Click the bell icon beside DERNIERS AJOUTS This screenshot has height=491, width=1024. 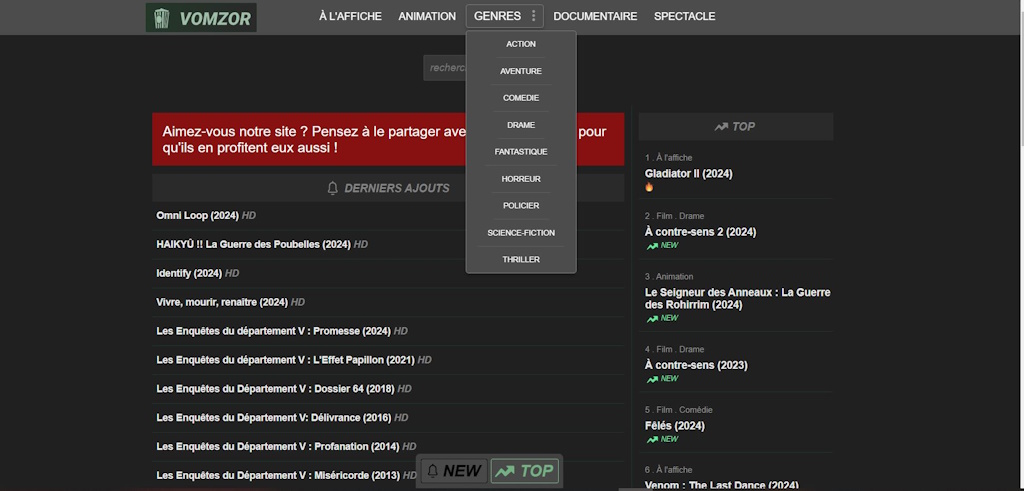tap(332, 188)
